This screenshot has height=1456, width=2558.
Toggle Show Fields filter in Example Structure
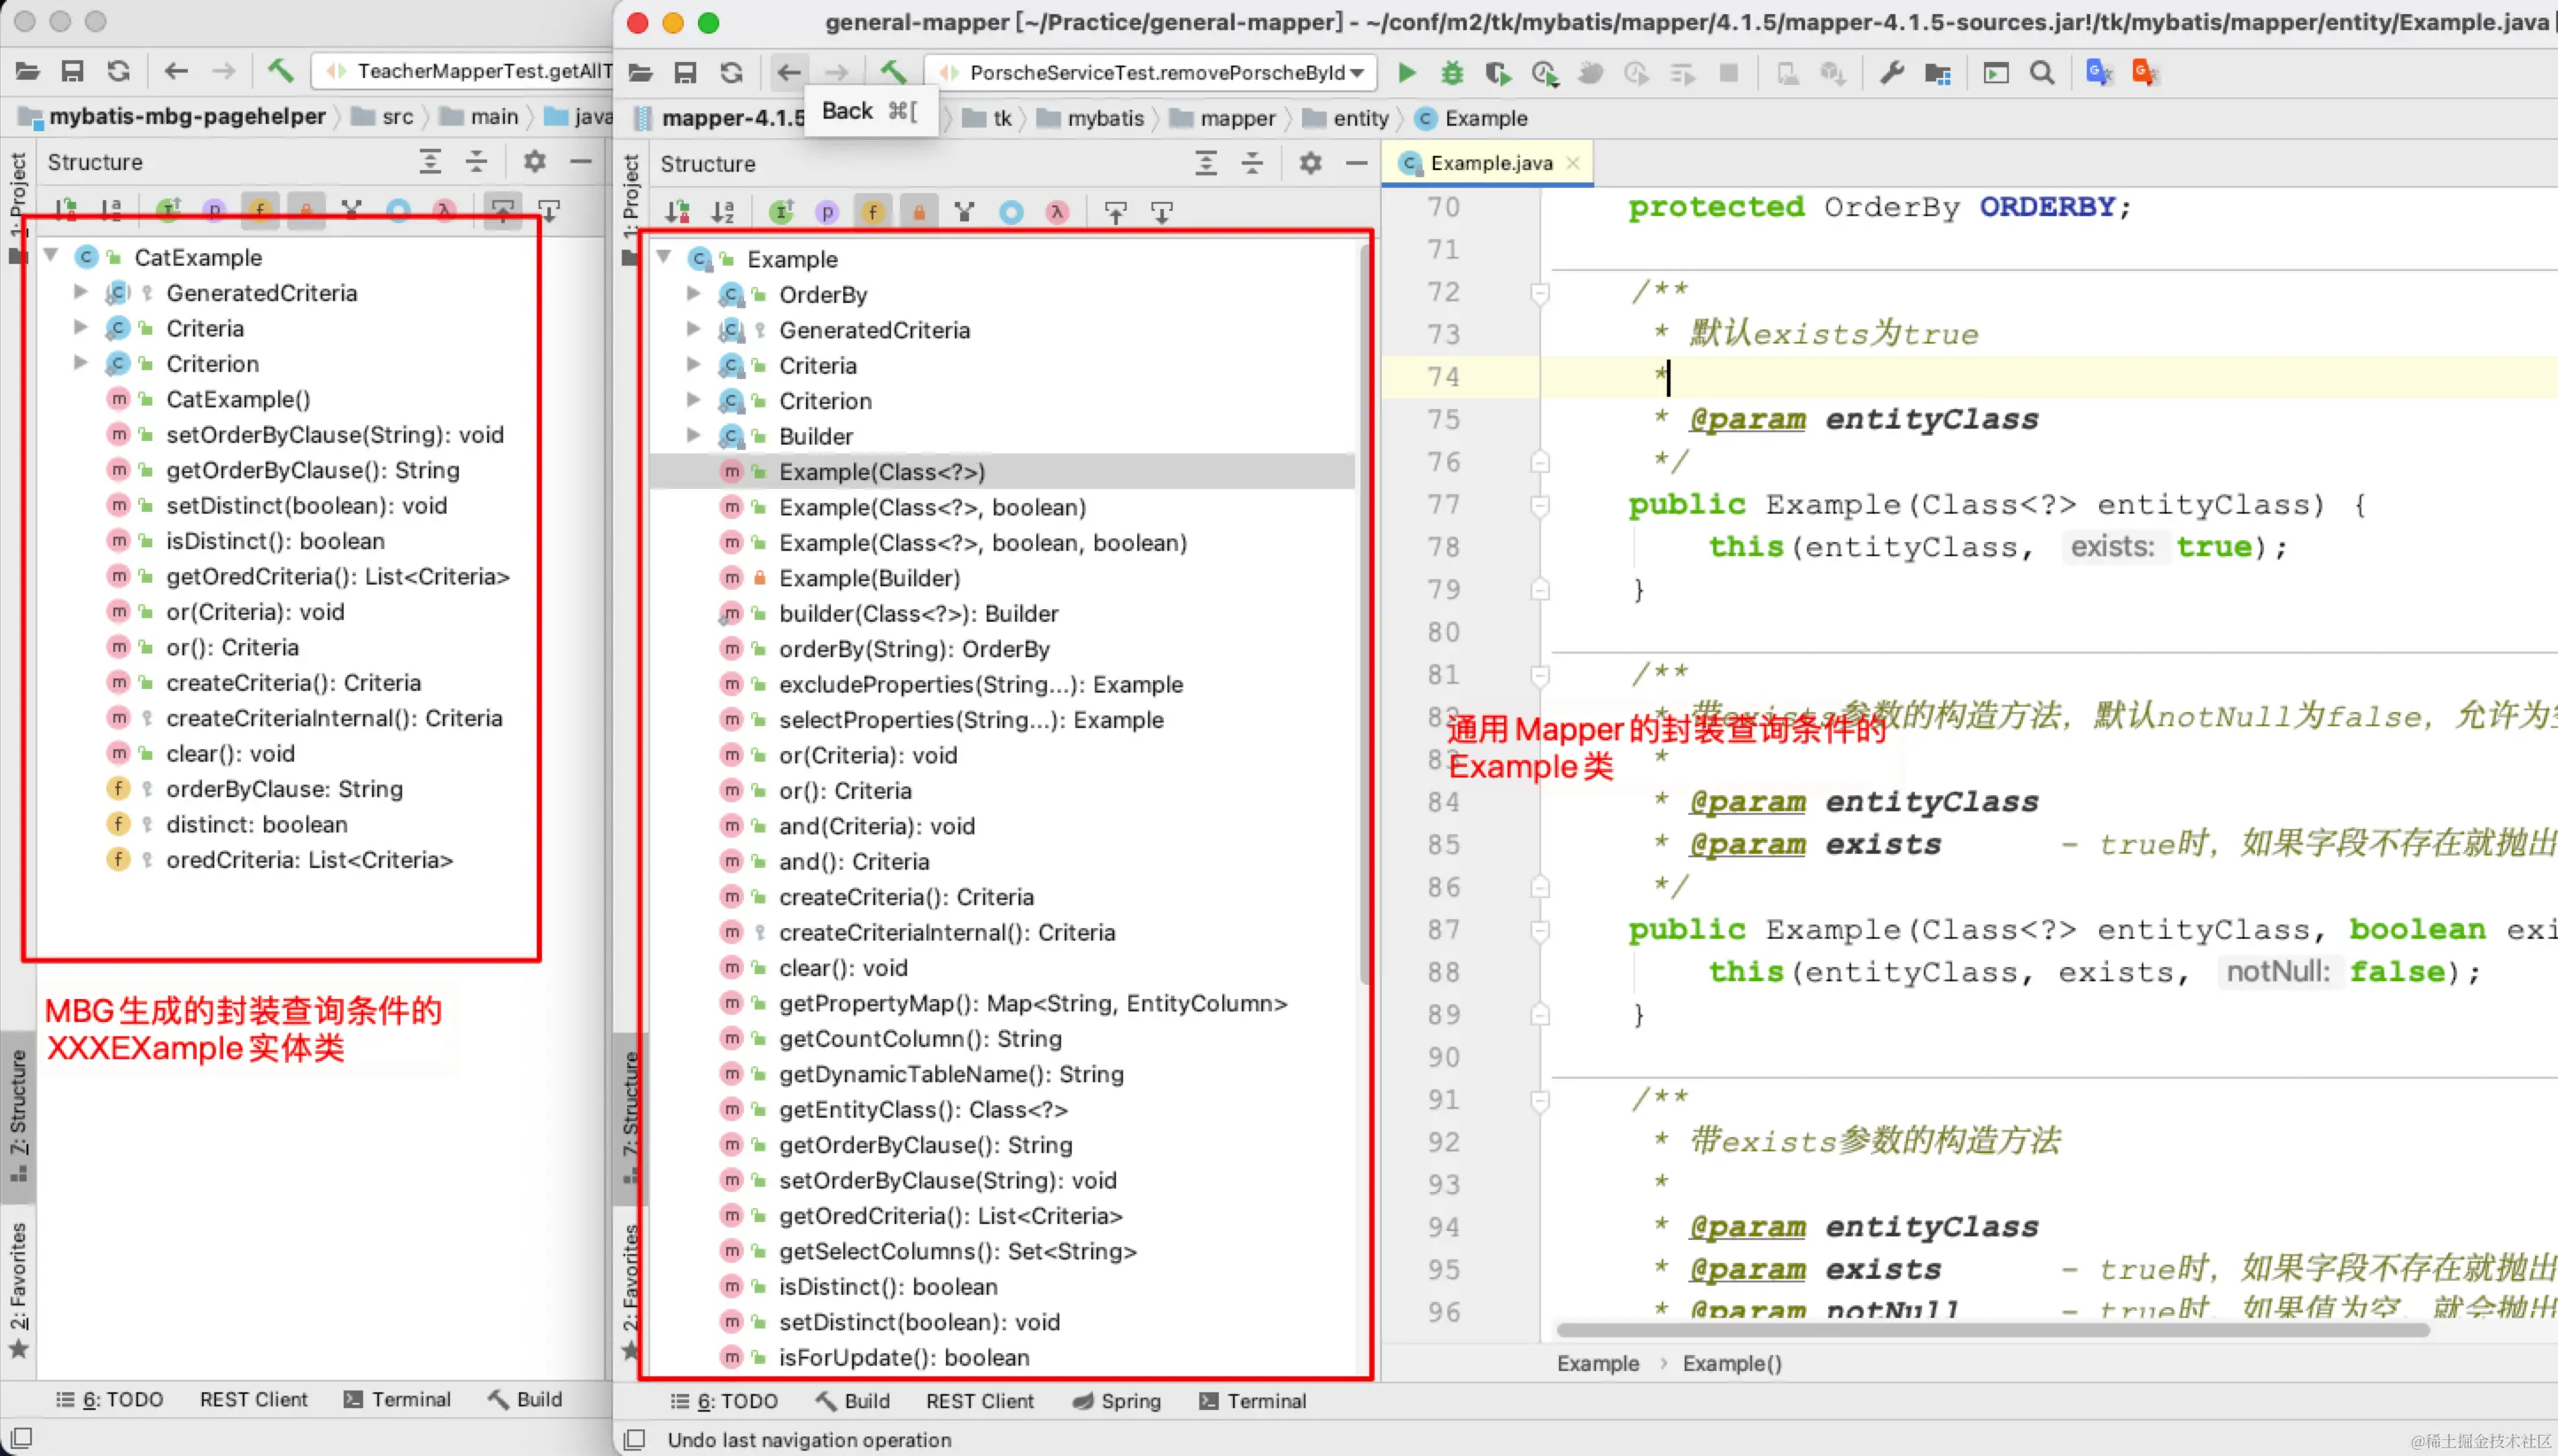pos(872,212)
